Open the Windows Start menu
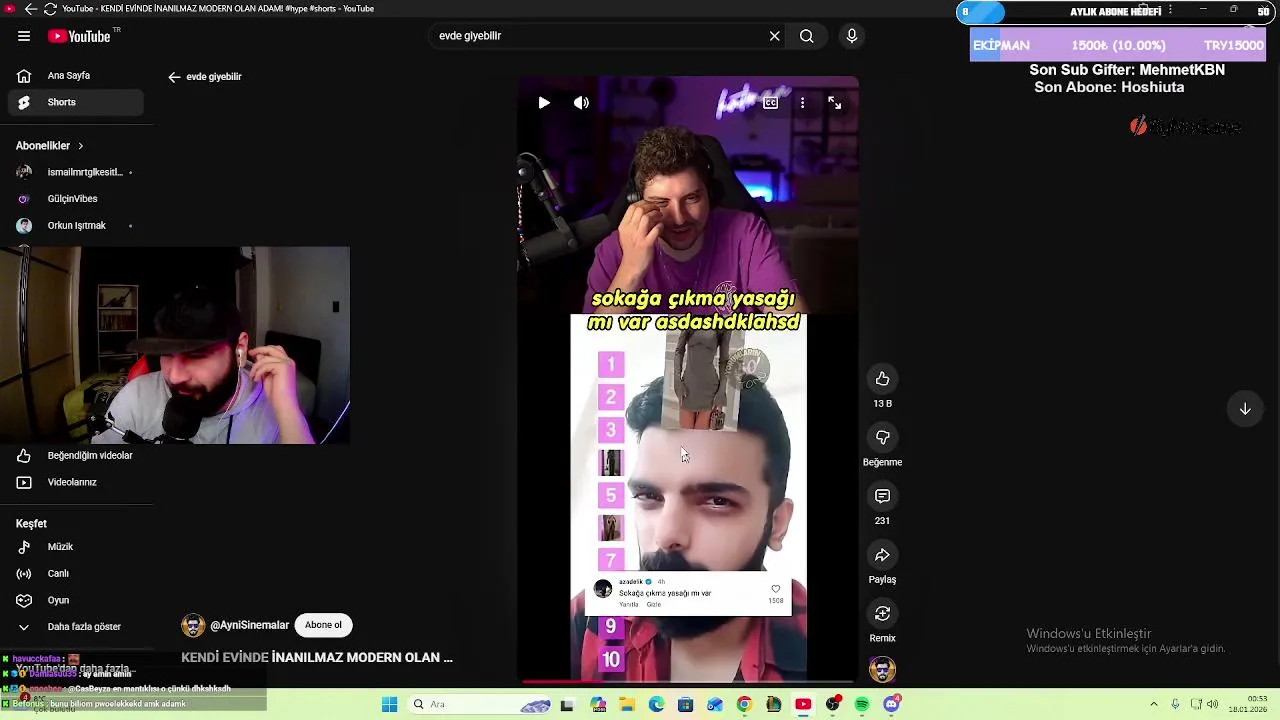 (x=389, y=705)
